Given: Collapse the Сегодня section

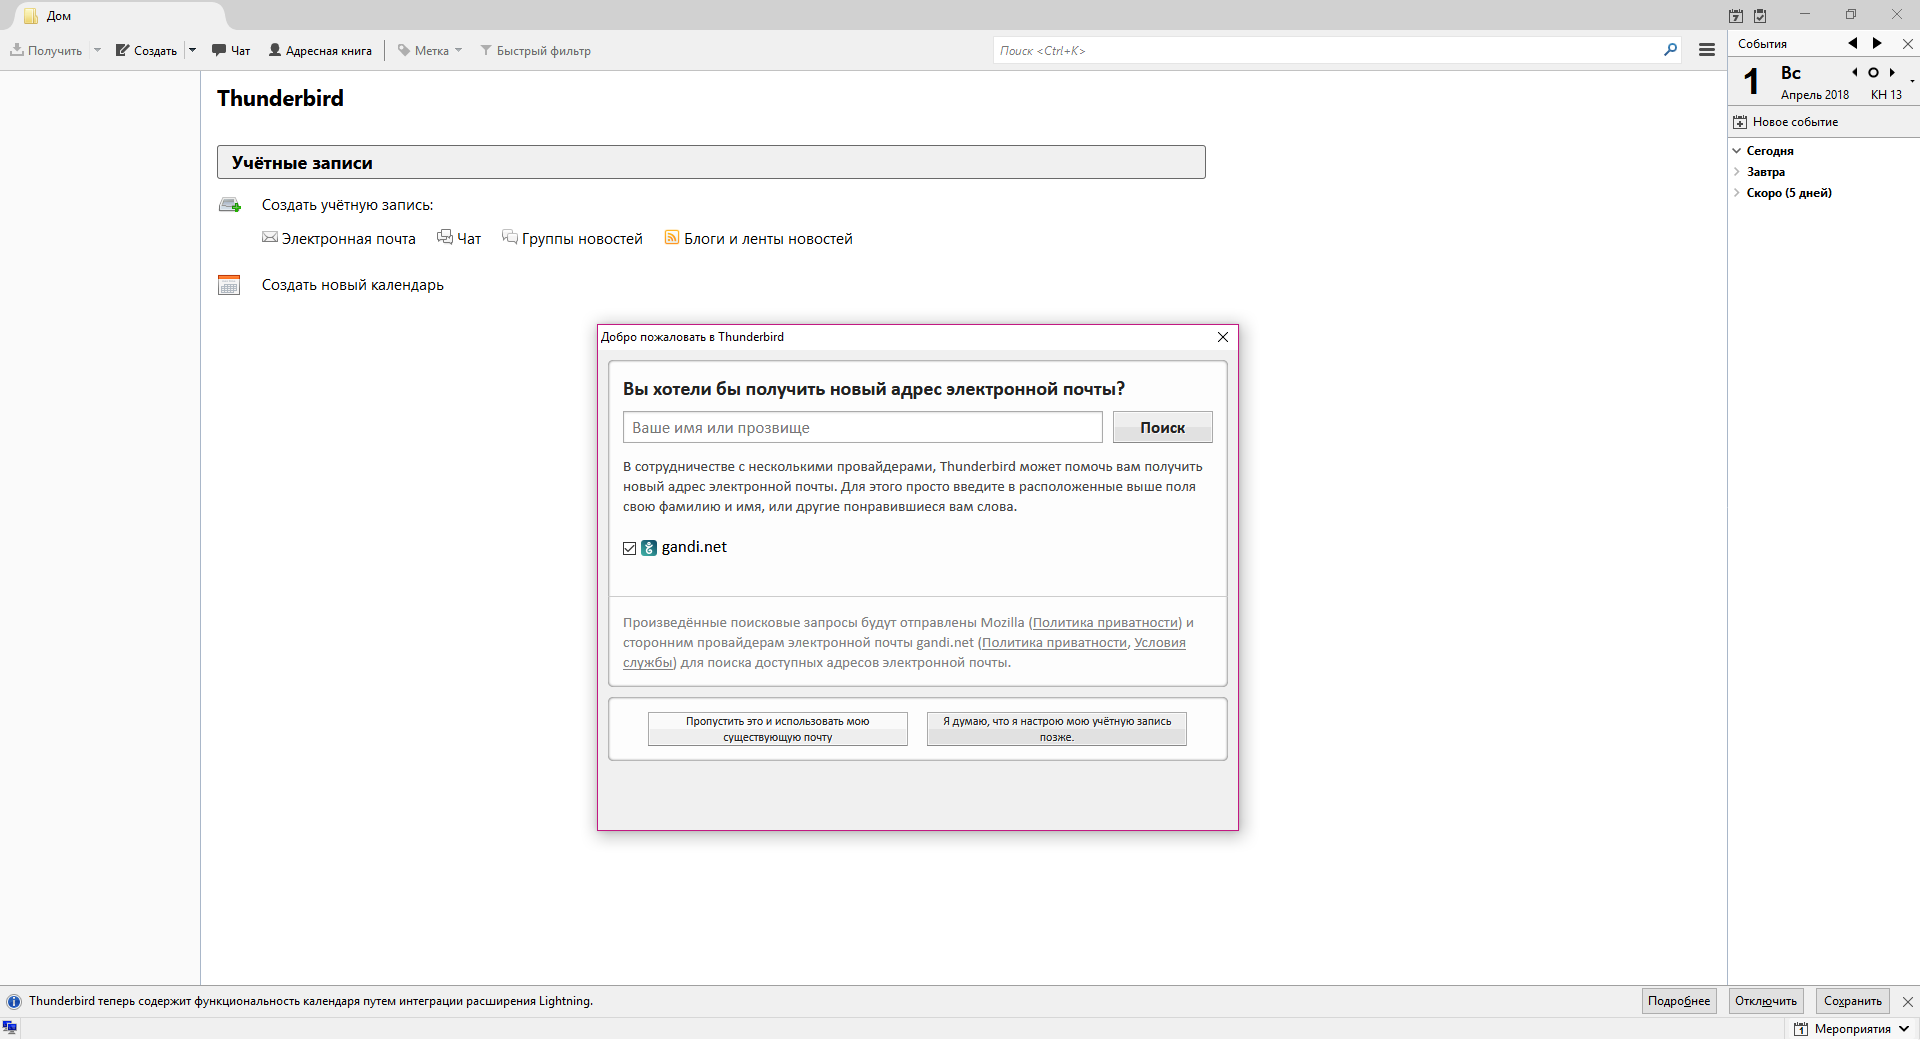Looking at the screenshot, I should pos(1737,151).
